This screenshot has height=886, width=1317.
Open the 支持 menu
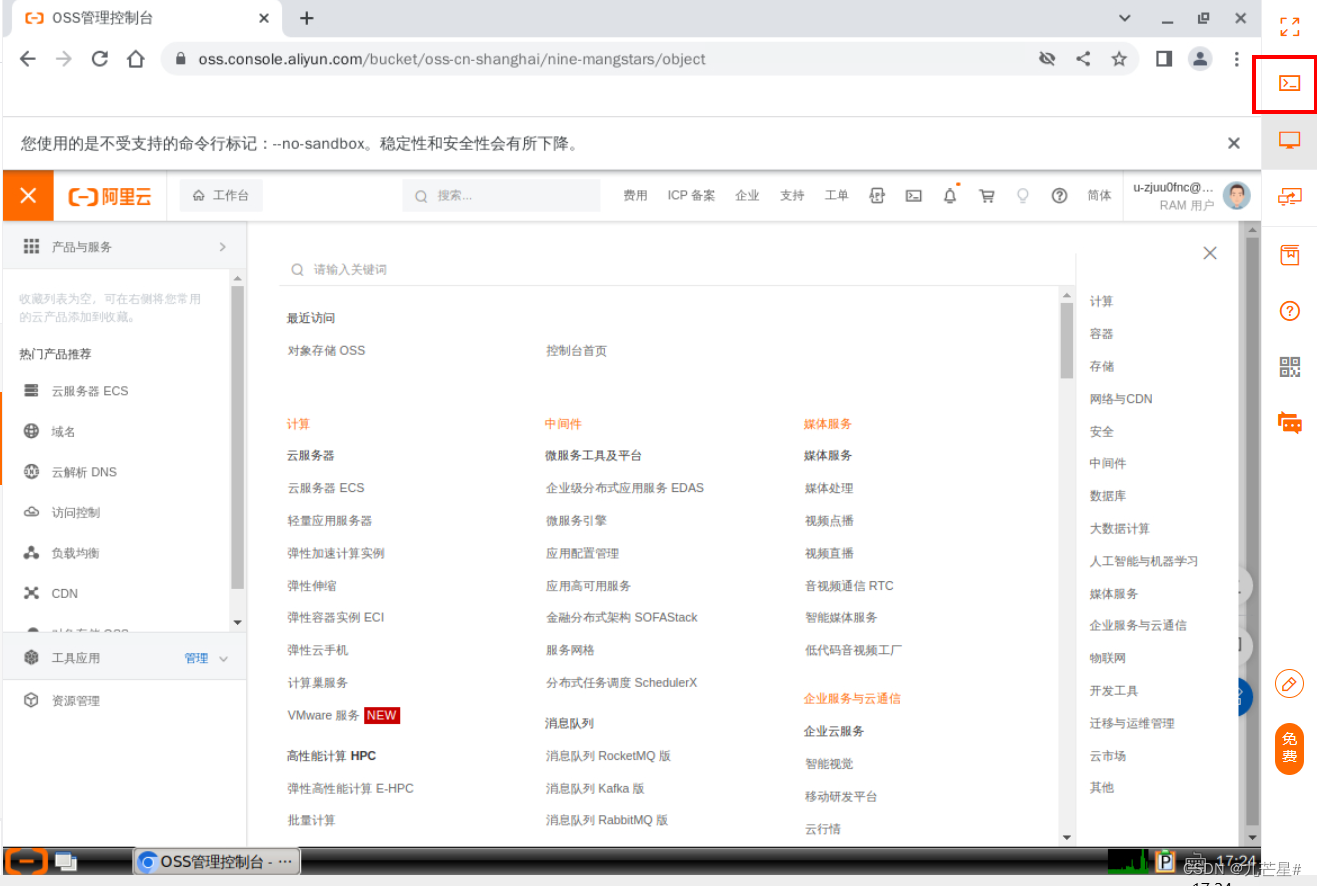tap(792, 196)
